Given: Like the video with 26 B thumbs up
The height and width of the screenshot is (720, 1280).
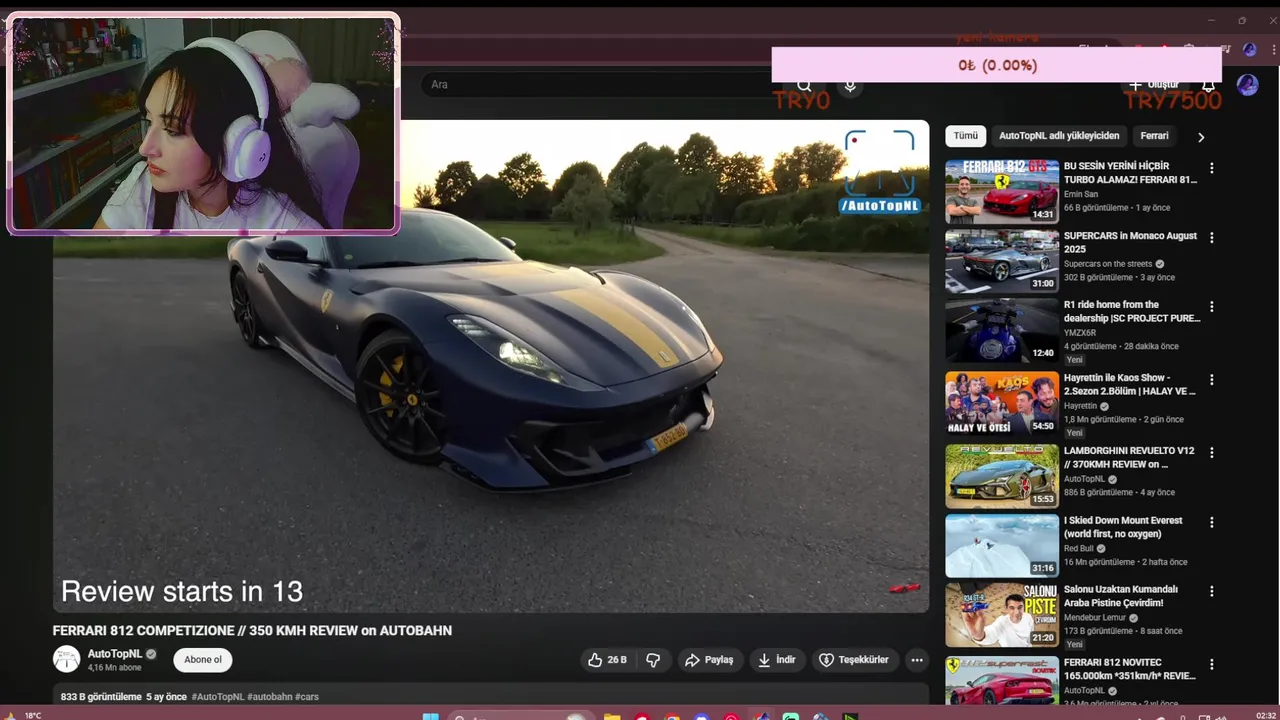Looking at the screenshot, I should point(608,660).
